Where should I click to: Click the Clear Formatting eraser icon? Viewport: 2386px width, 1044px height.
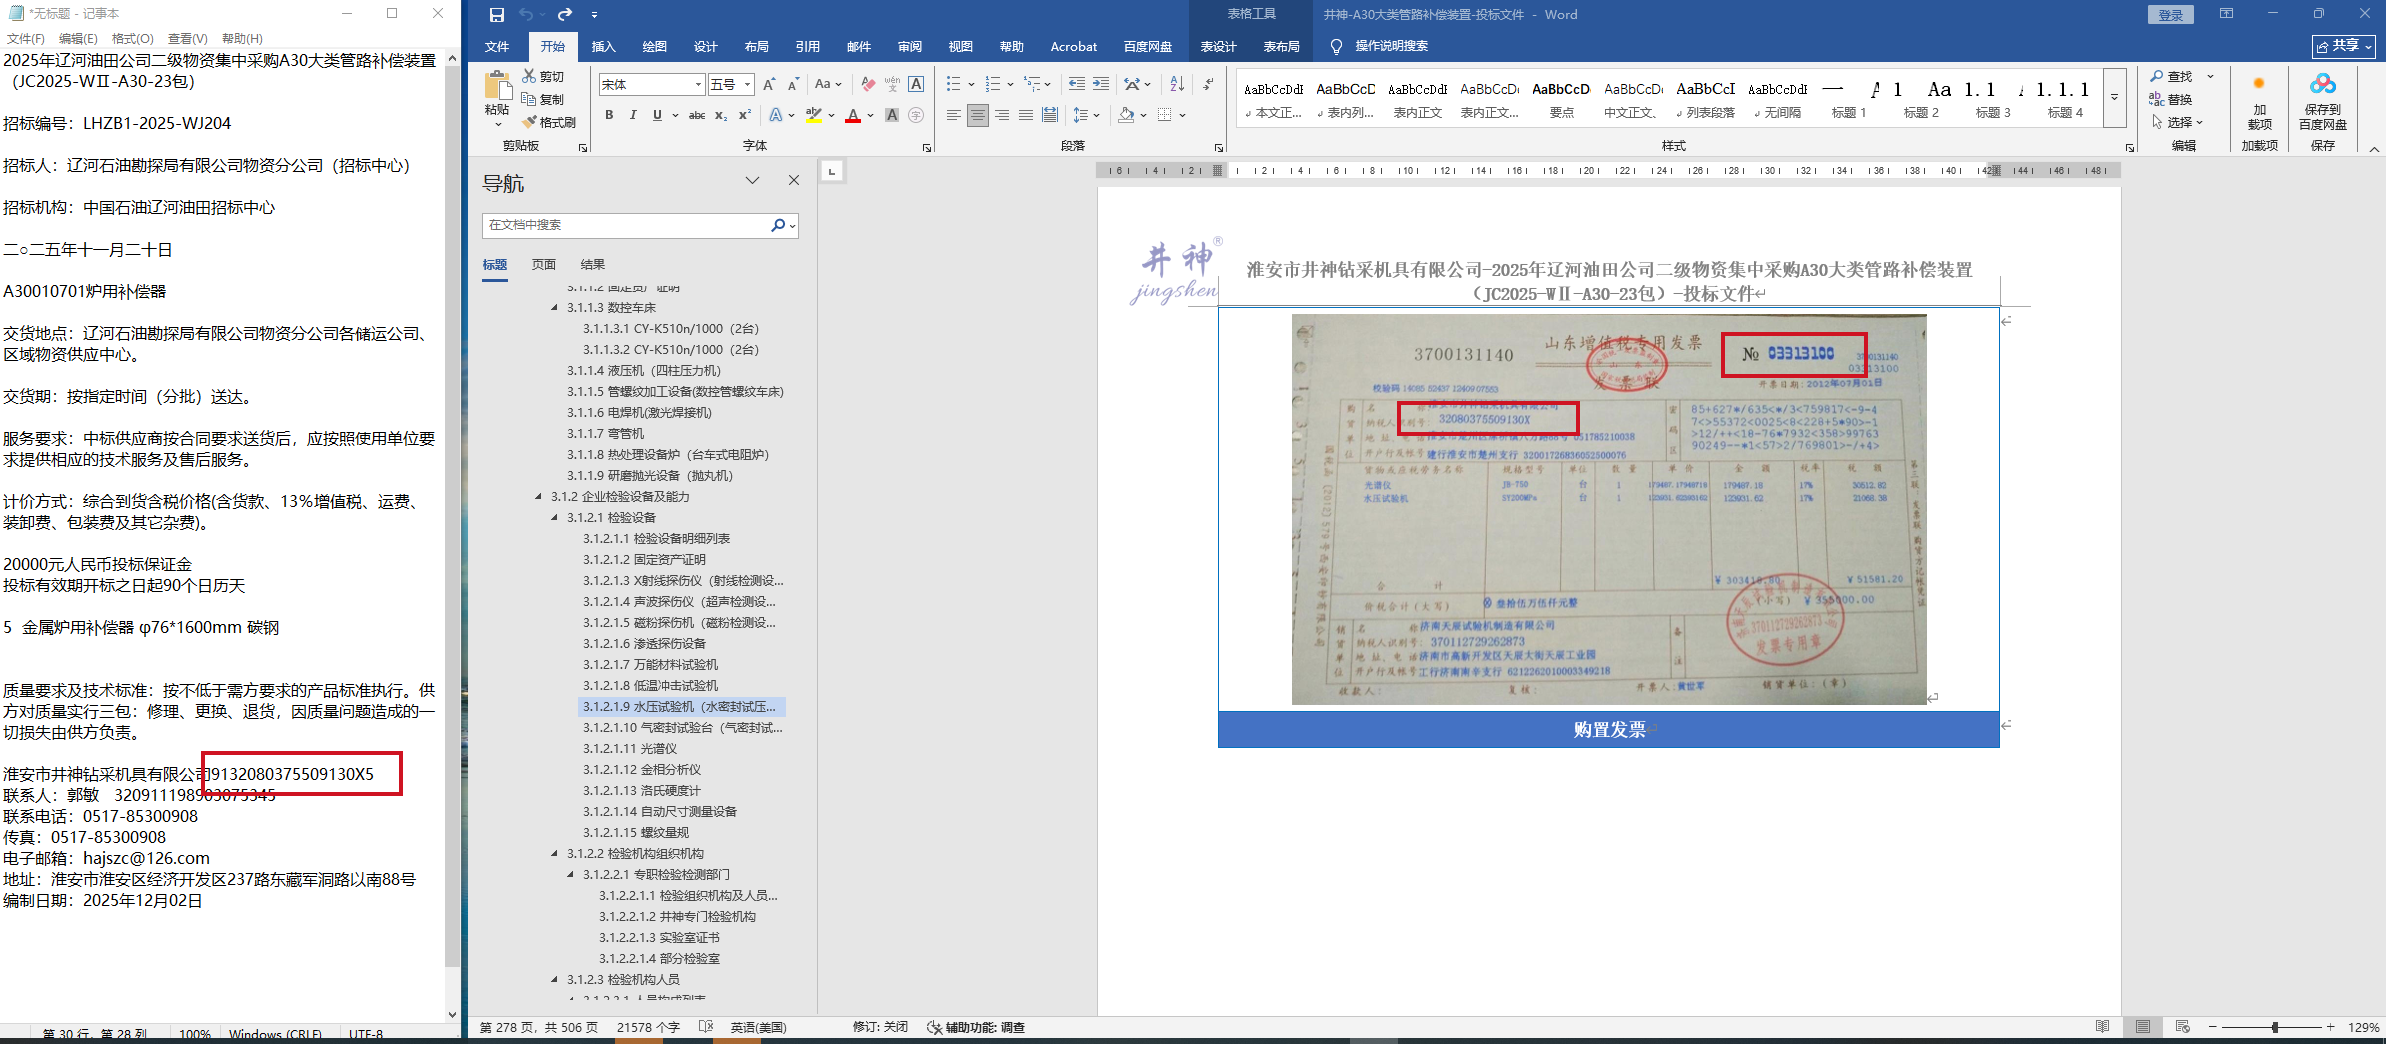867,84
